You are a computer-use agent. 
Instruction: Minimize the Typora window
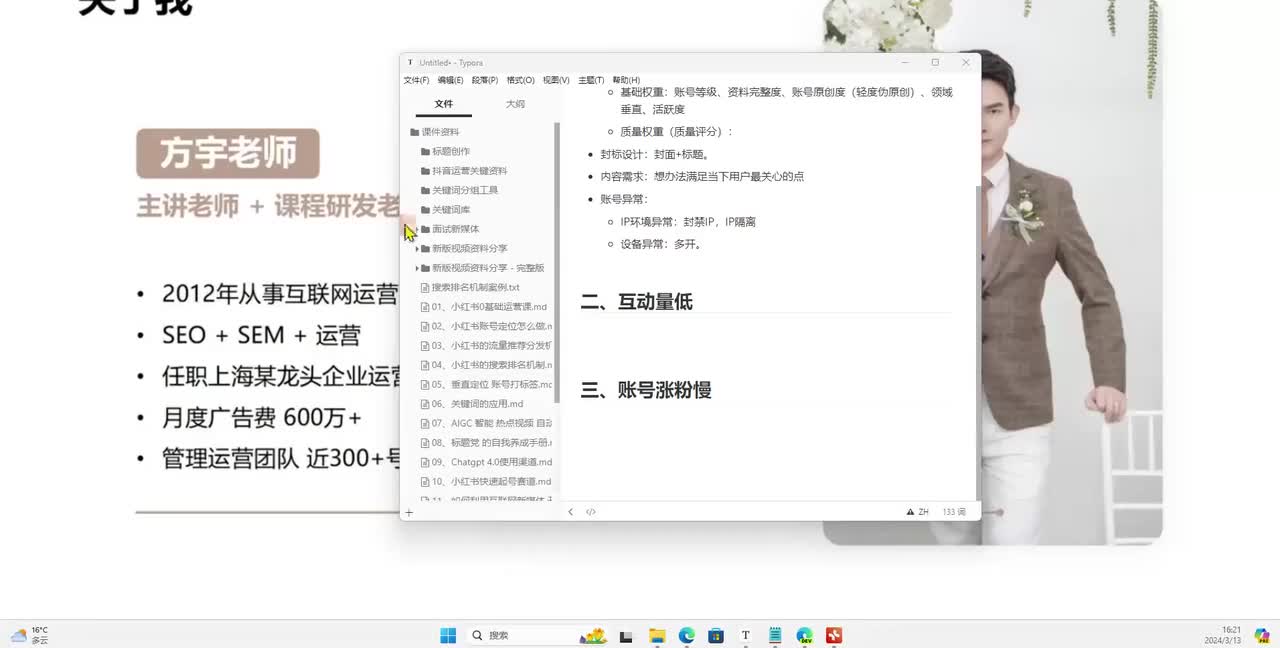[x=904, y=62]
